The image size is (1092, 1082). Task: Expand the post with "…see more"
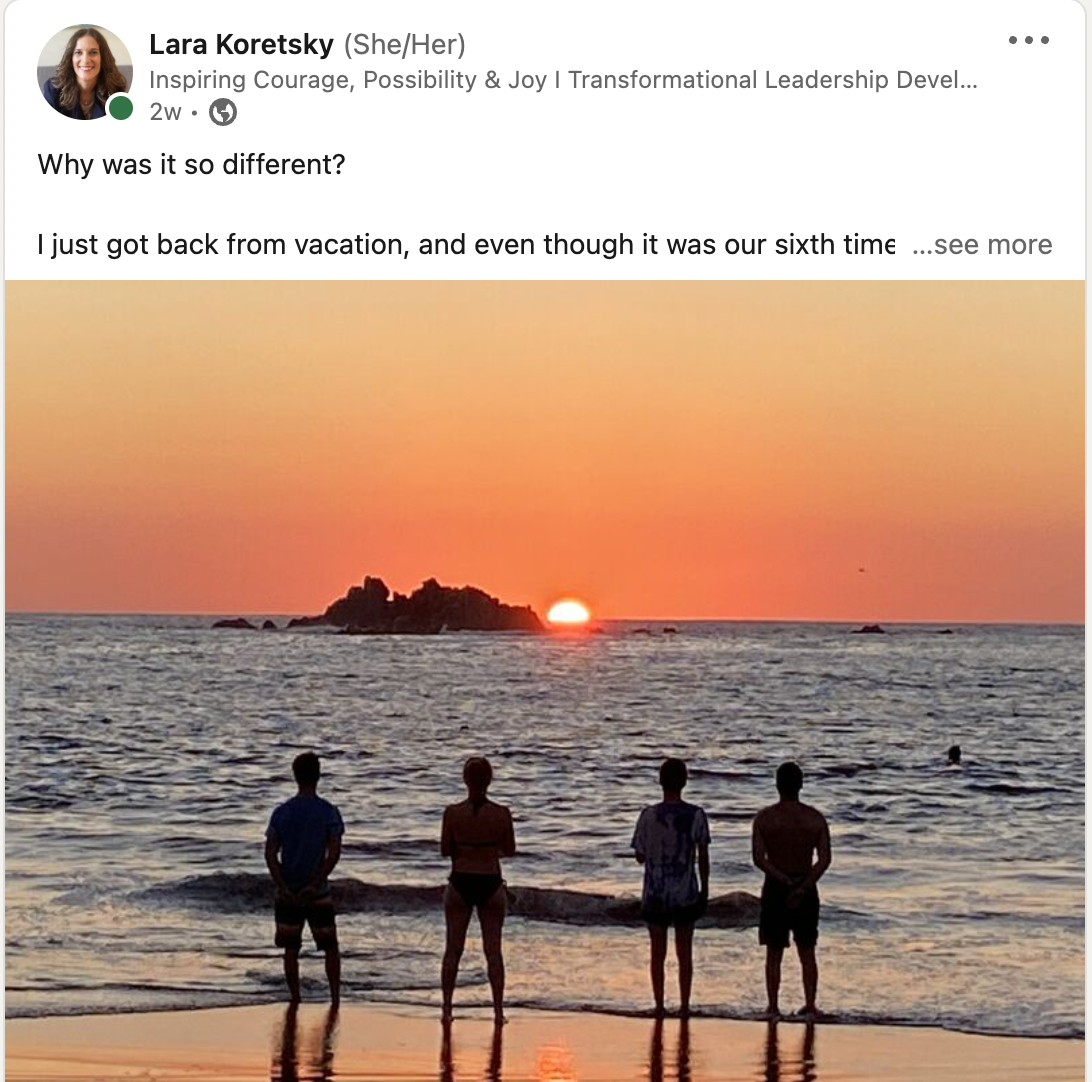pos(982,244)
